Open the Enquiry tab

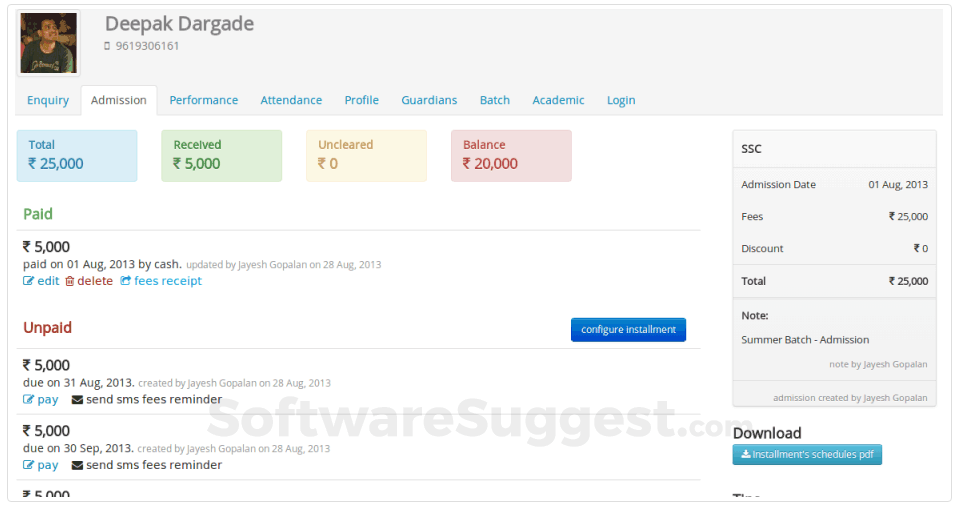(x=48, y=100)
